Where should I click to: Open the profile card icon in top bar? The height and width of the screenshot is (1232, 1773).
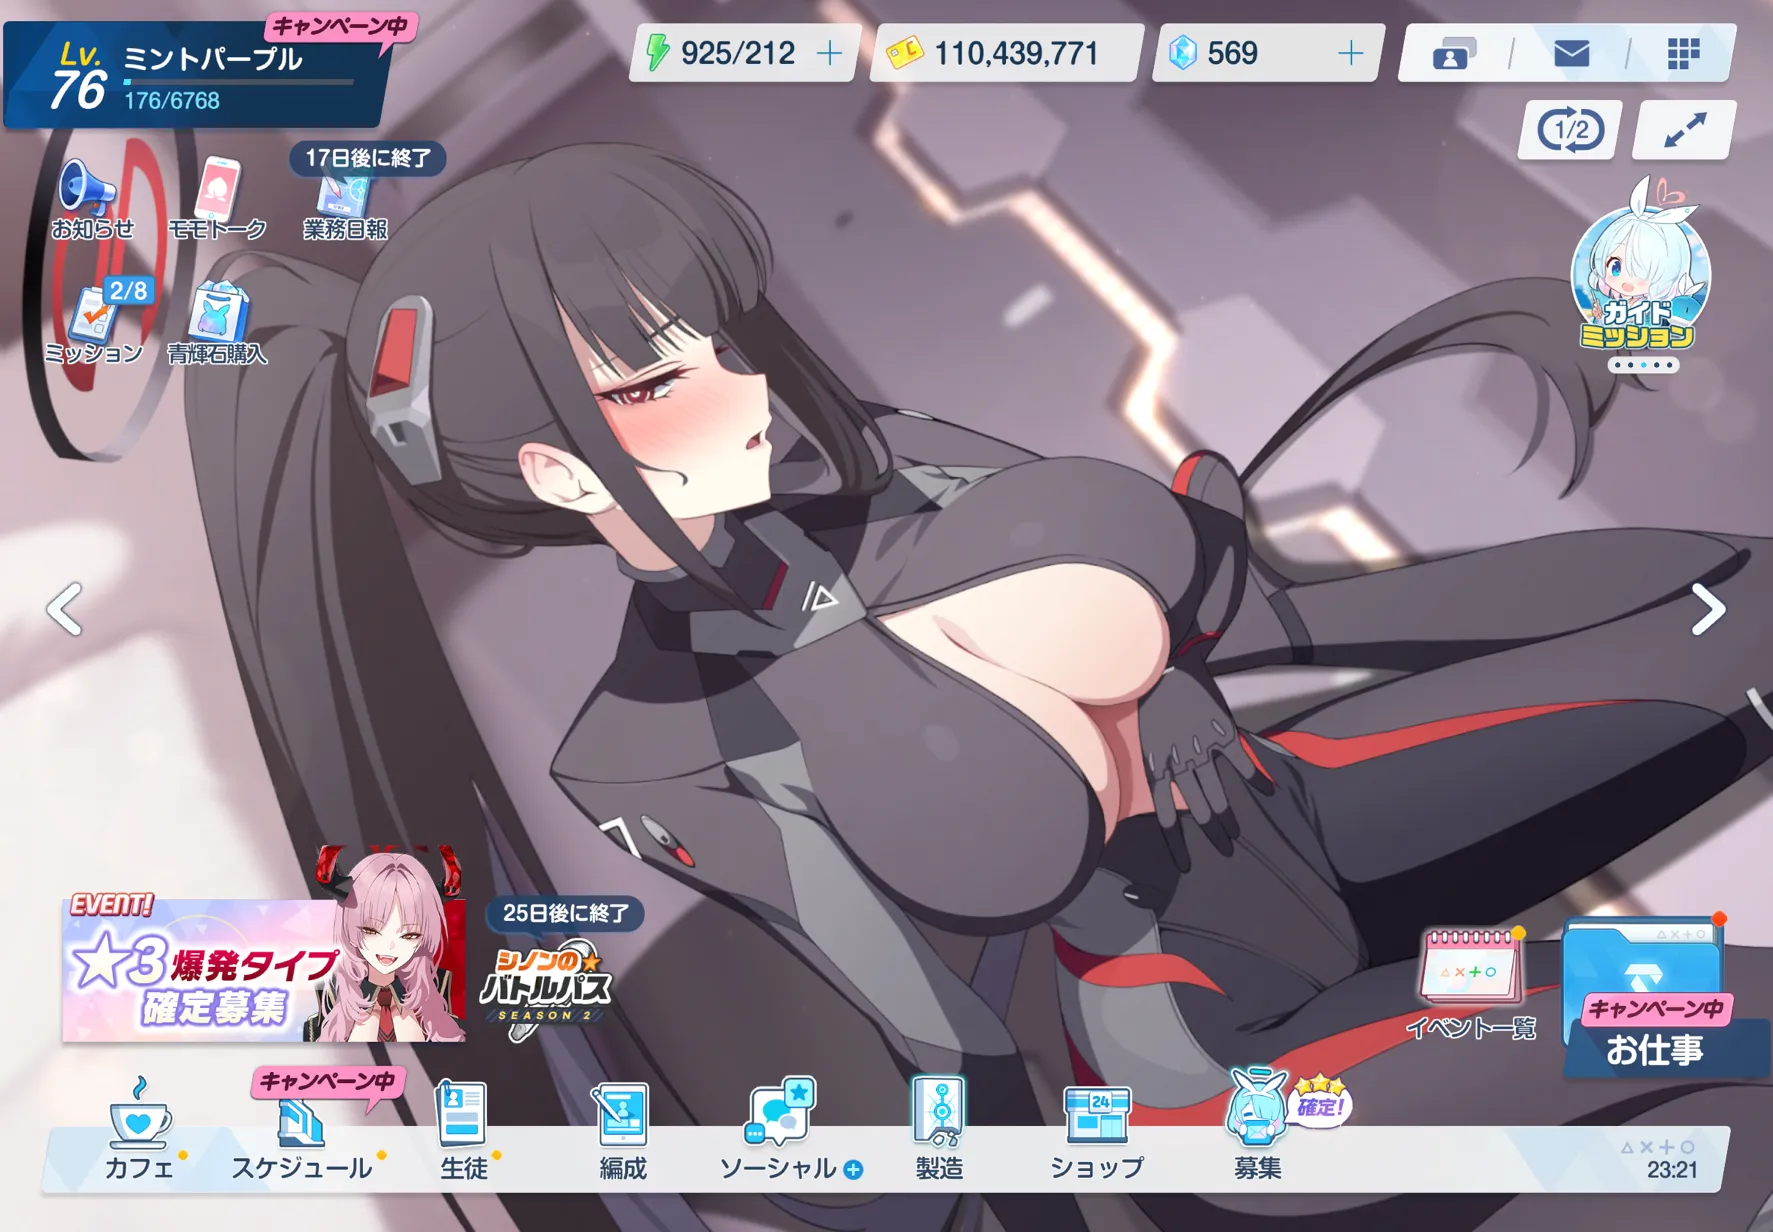pos(1454,53)
